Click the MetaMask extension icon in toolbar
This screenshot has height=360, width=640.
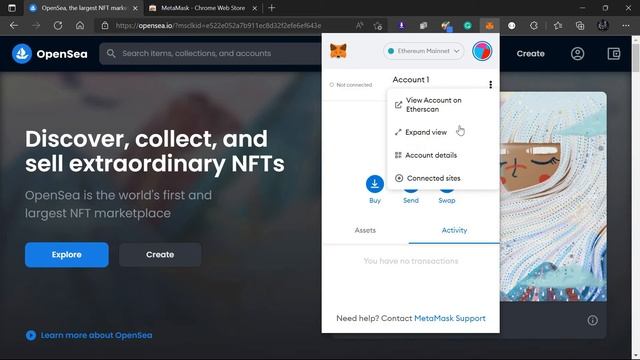pos(489,26)
